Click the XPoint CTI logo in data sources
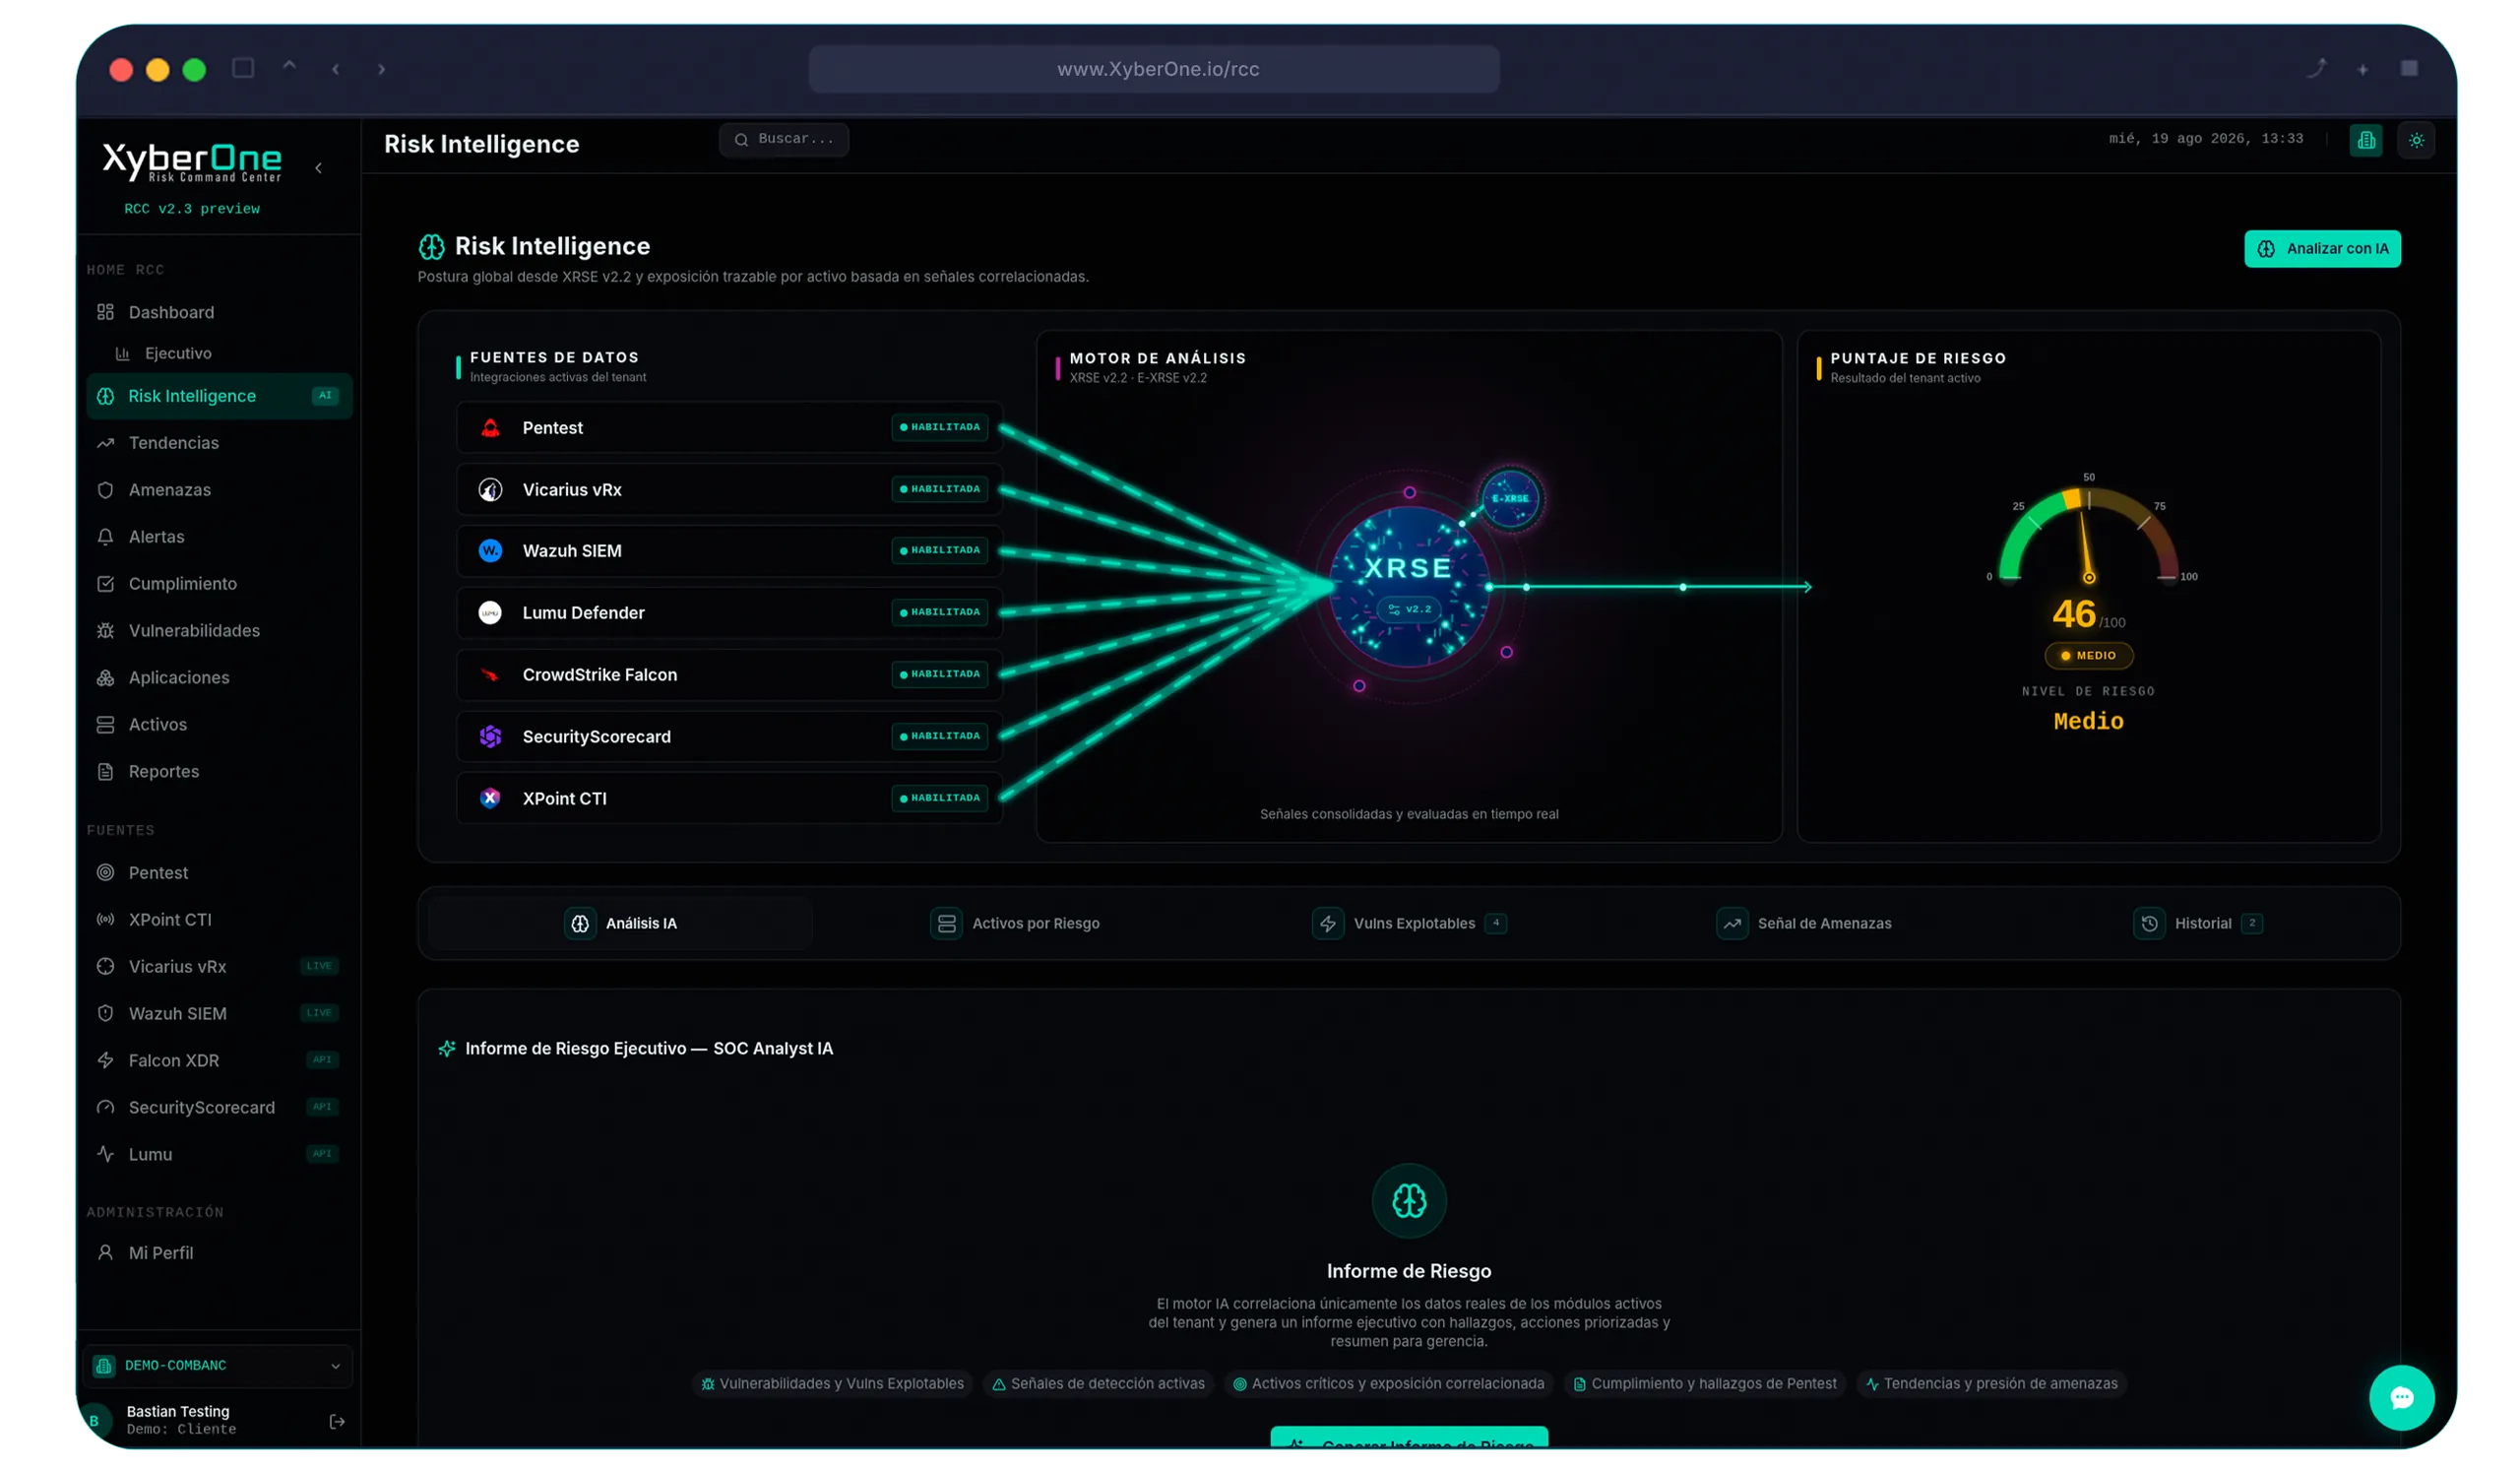This screenshot has height=1470, width=2520. coord(490,799)
